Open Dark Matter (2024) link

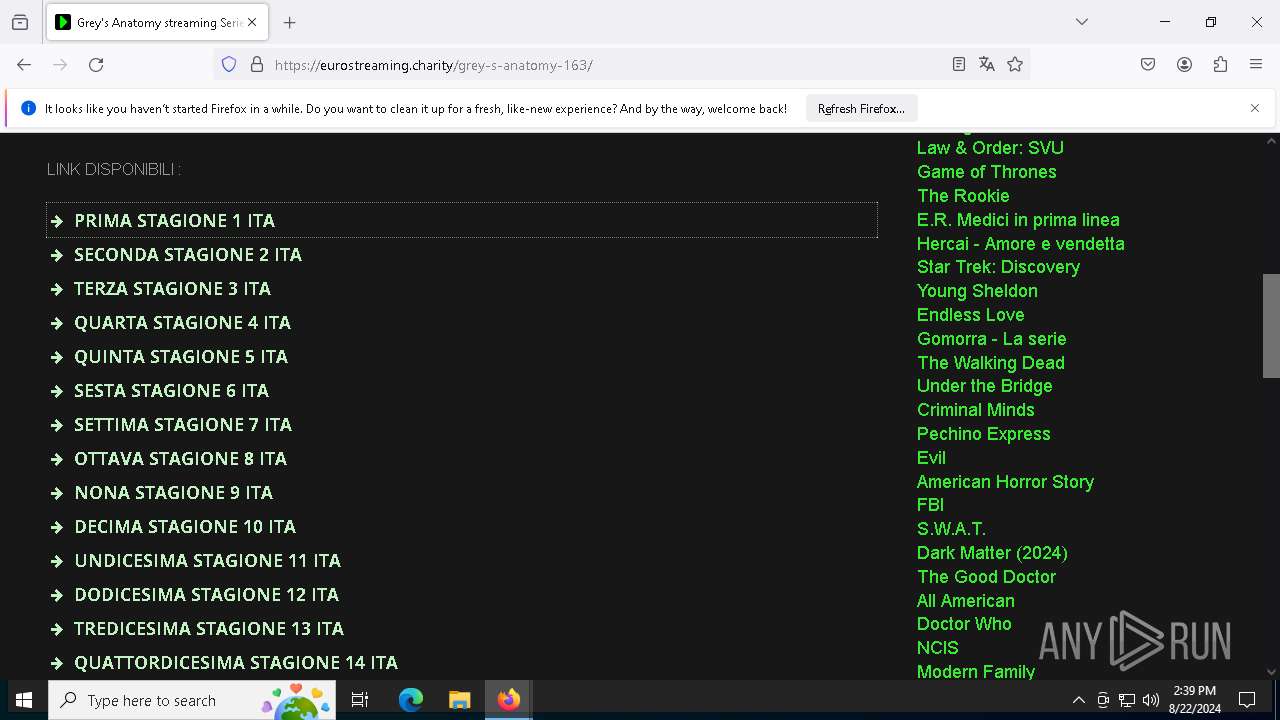point(992,553)
